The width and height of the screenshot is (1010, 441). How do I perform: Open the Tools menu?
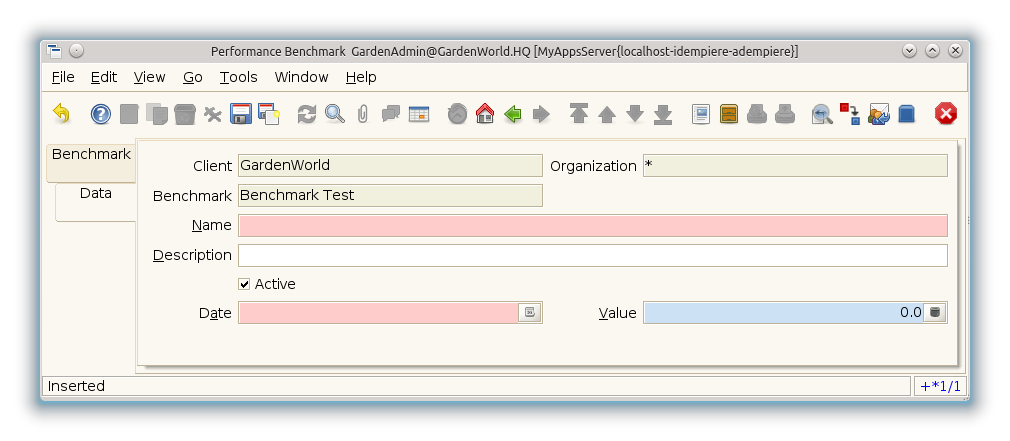(238, 77)
